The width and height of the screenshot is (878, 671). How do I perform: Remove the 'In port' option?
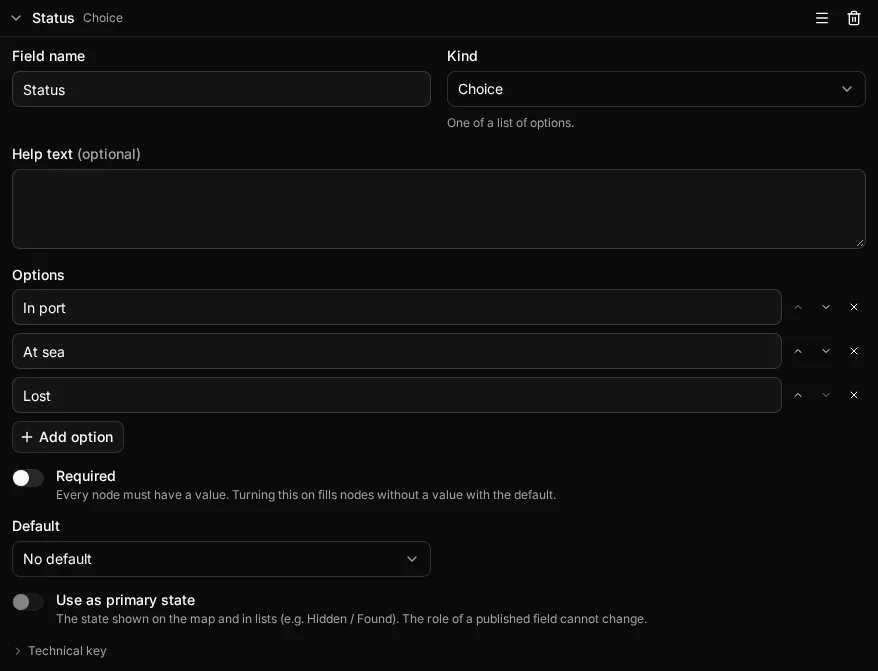click(x=853, y=307)
